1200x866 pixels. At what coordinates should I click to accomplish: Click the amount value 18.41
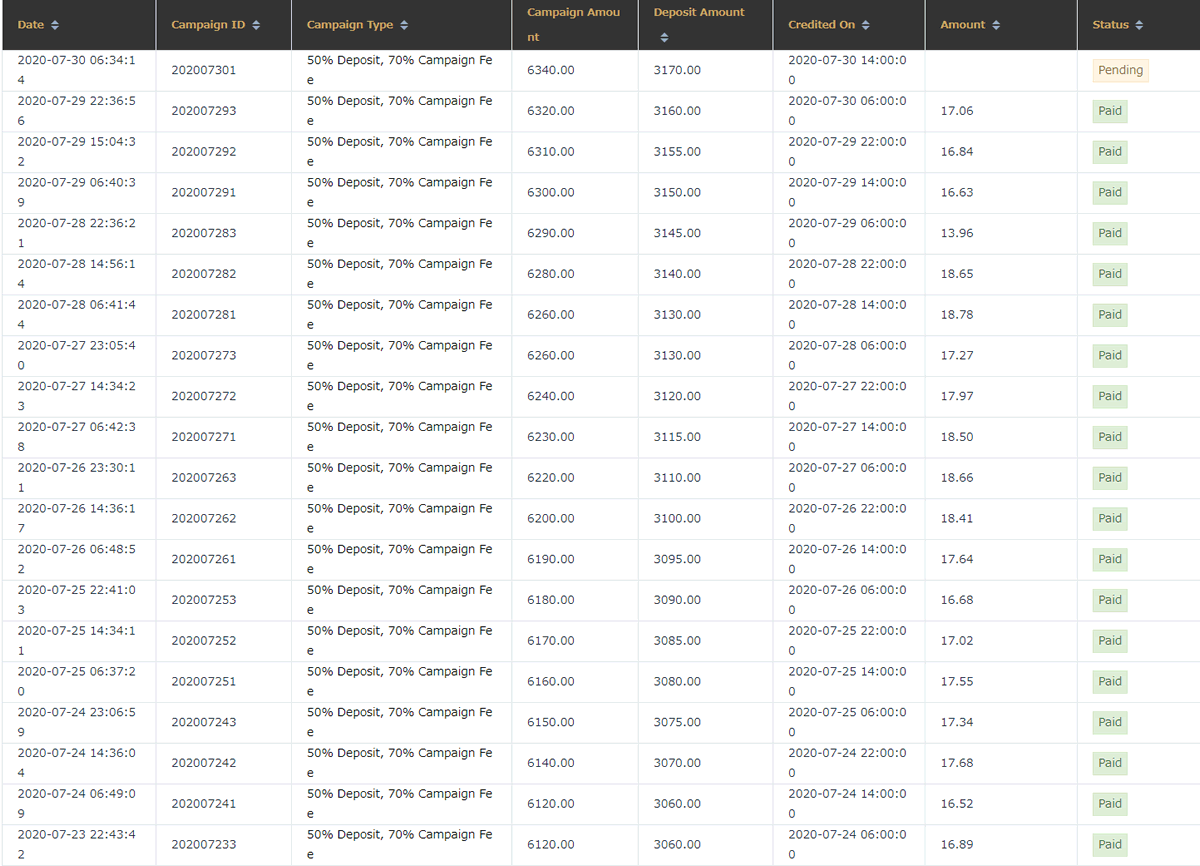coord(957,518)
